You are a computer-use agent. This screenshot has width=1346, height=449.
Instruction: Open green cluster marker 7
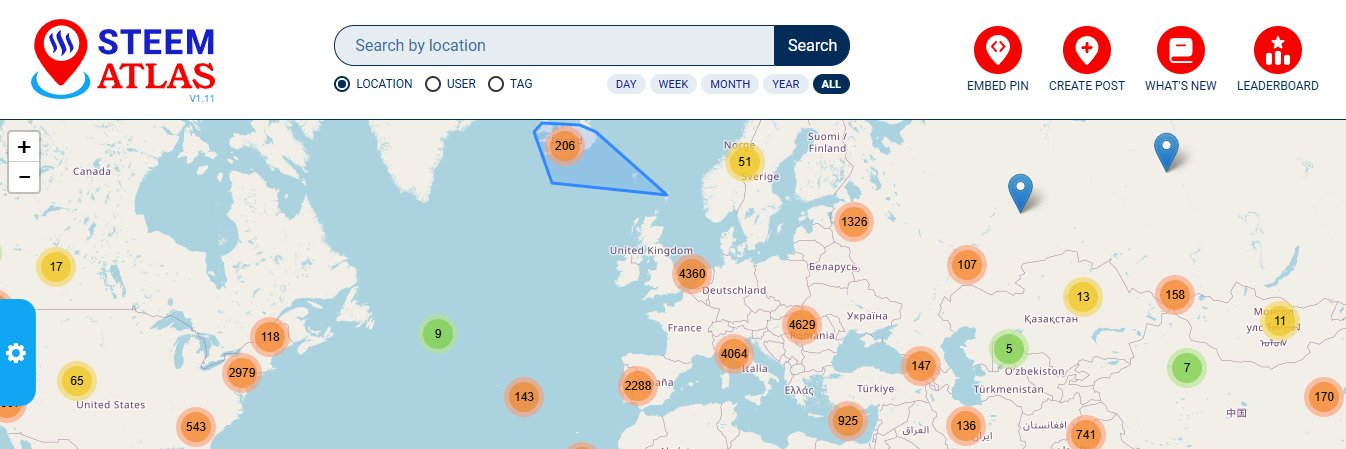(1187, 368)
